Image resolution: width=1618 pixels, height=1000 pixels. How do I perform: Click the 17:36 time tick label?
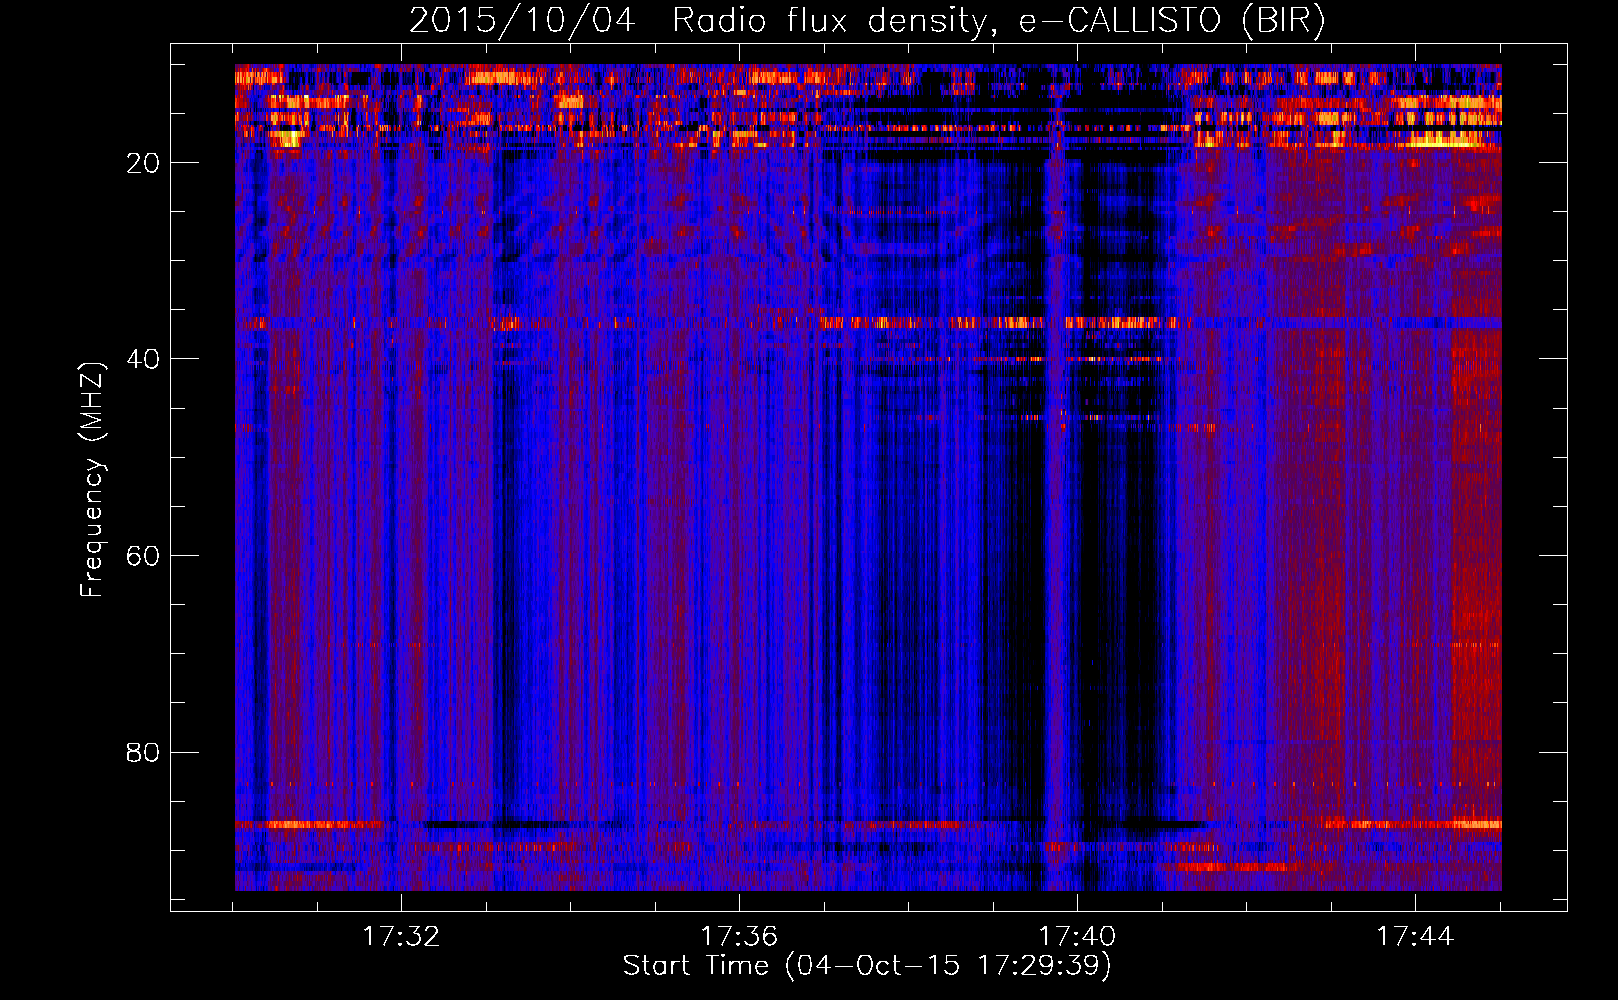pos(739,937)
